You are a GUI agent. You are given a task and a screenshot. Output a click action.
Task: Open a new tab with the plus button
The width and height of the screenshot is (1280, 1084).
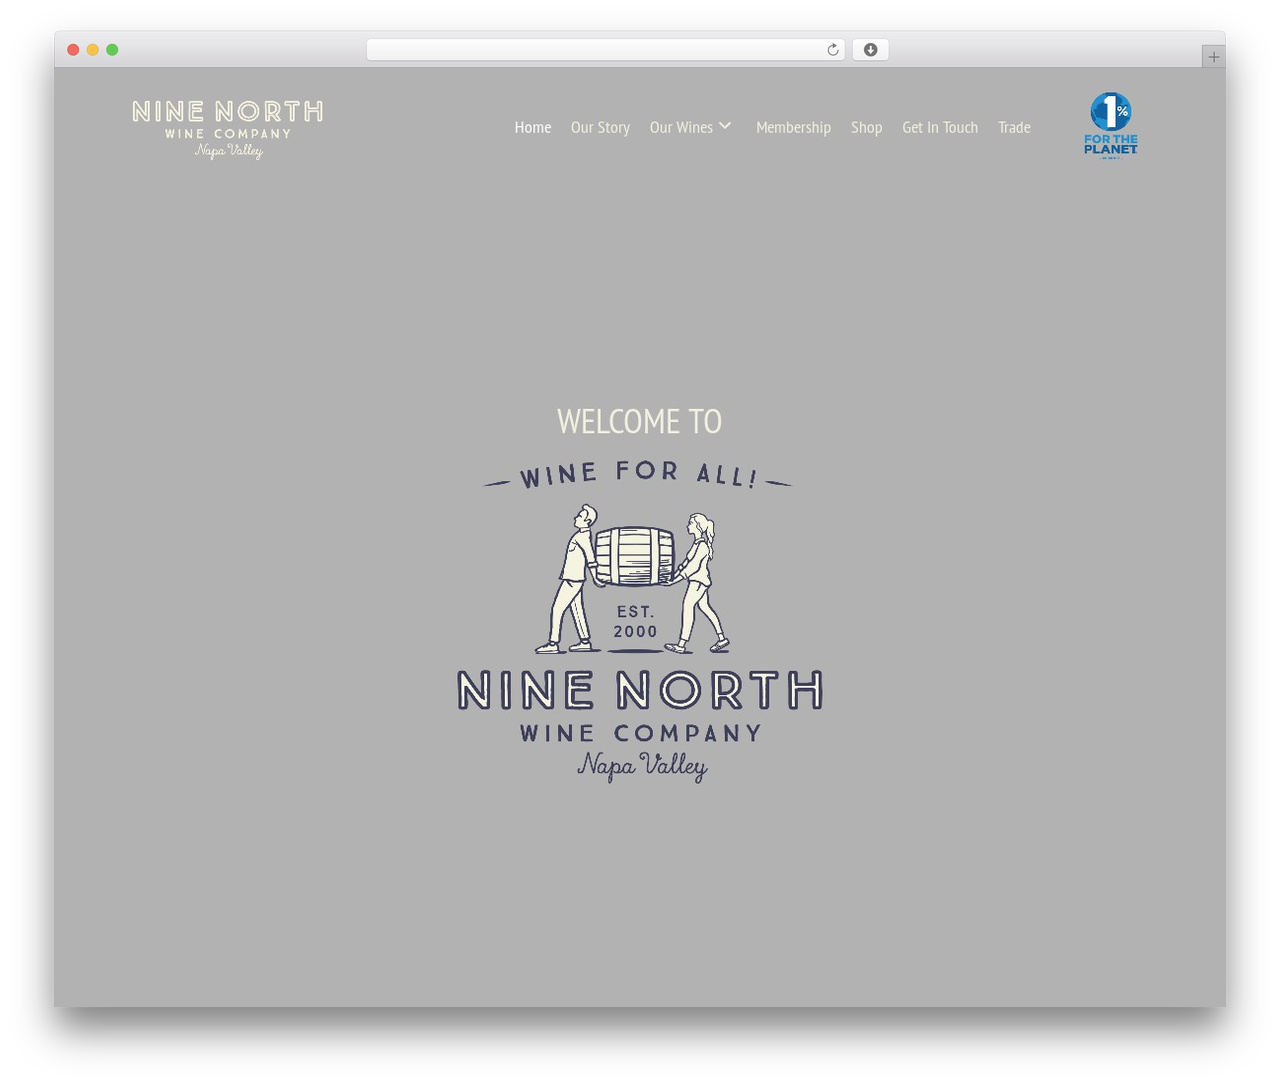click(x=1213, y=57)
